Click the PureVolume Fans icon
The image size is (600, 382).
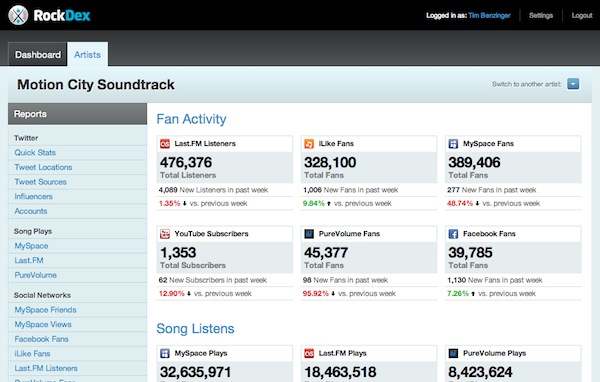(x=309, y=234)
